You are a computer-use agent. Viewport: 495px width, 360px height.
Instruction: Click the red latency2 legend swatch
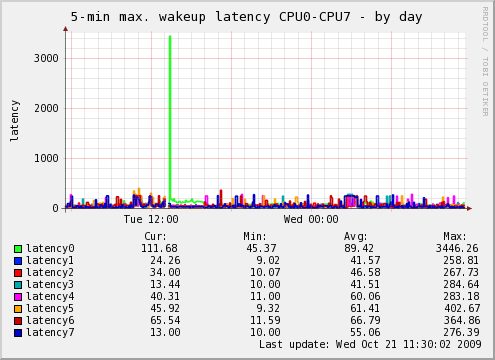click(x=18, y=273)
